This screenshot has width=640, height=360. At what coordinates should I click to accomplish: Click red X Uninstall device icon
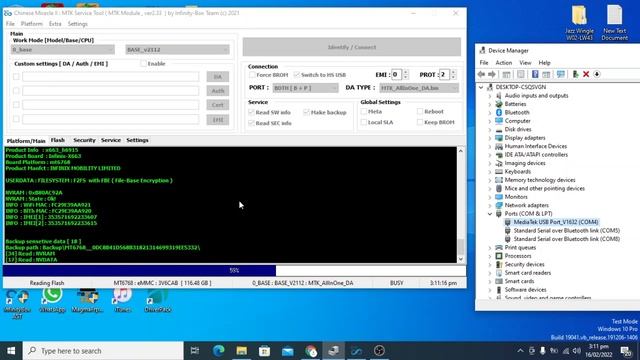[586, 74]
